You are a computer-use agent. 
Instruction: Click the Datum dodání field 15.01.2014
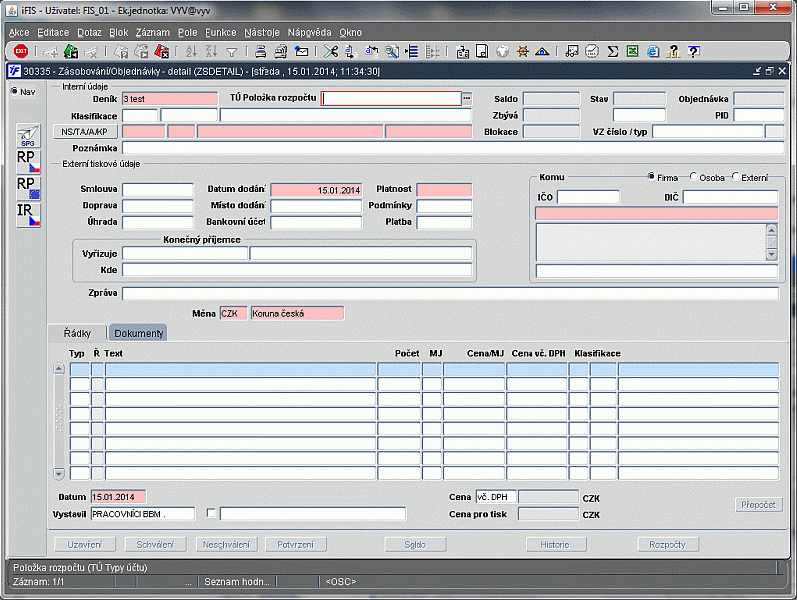[x=316, y=190]
